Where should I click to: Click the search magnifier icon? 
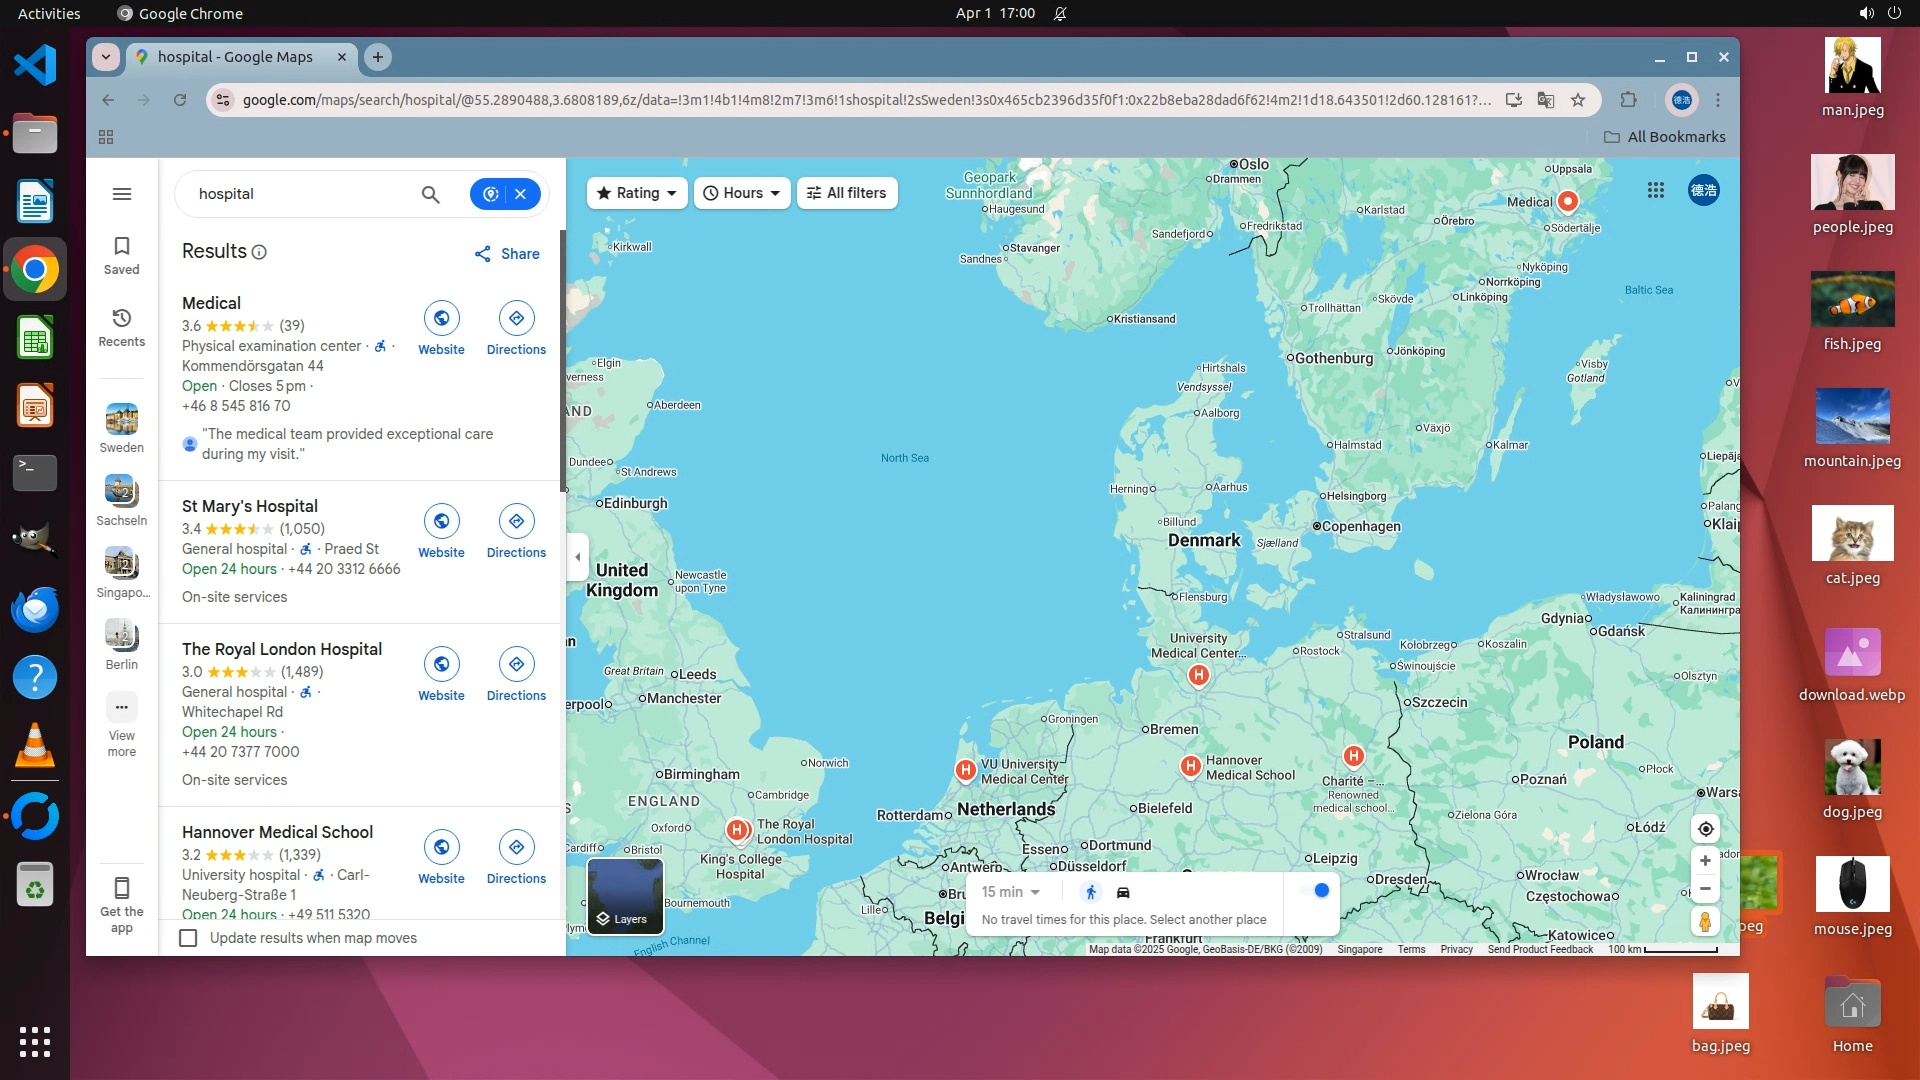430,194
